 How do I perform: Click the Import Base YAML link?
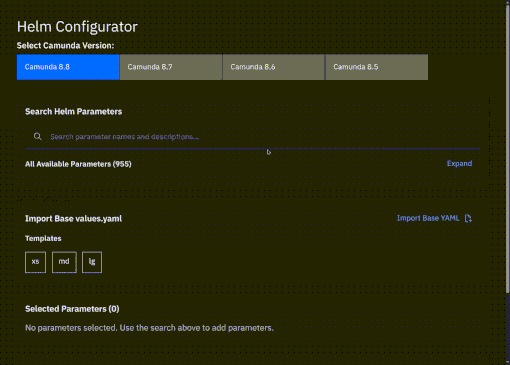pyautogui.click(x=428, y=218)
